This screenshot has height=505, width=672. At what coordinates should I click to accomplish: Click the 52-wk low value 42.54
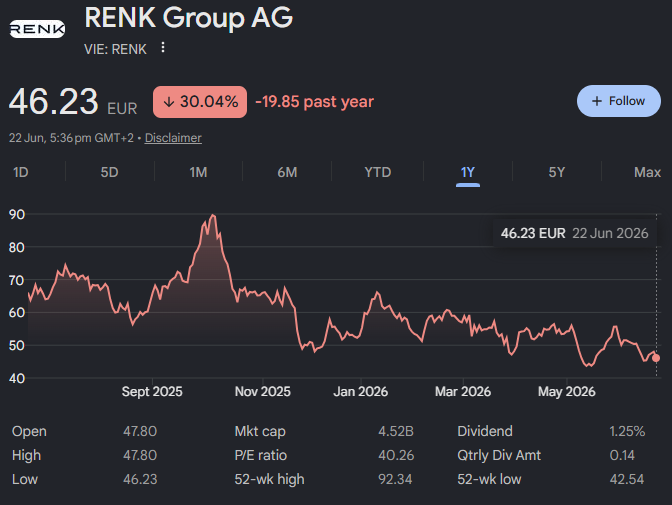(627, 479)
